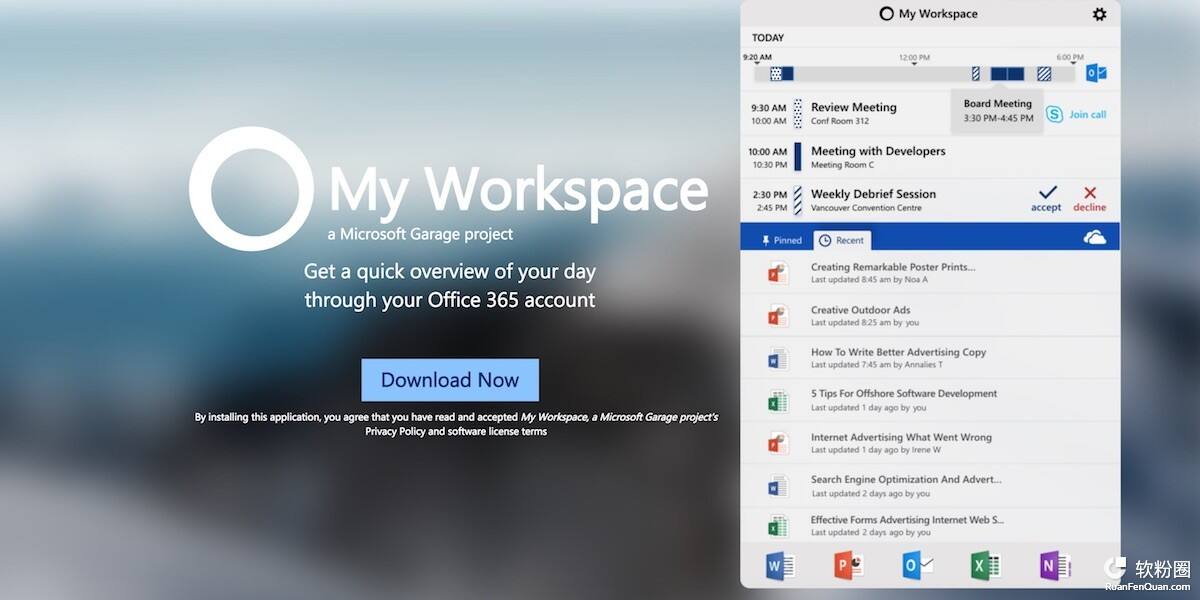
Task: Select the solid Board Meeting block on timeline
Action: (1007, 74)
